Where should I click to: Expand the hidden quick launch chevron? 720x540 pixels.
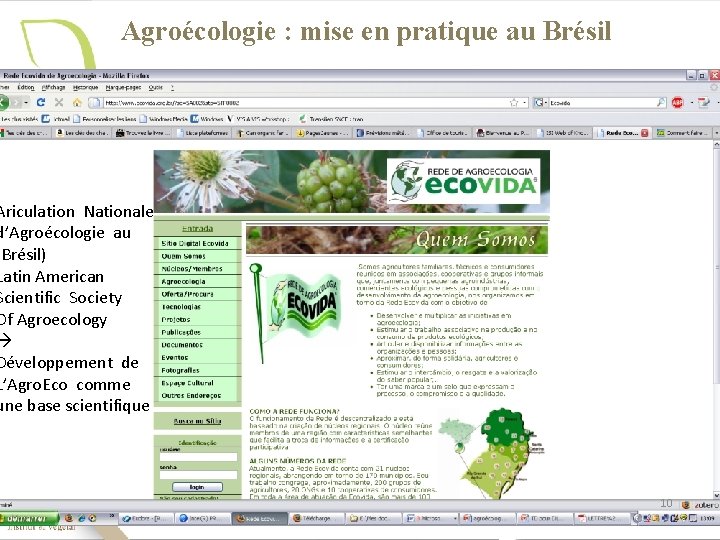pos(112,516)
